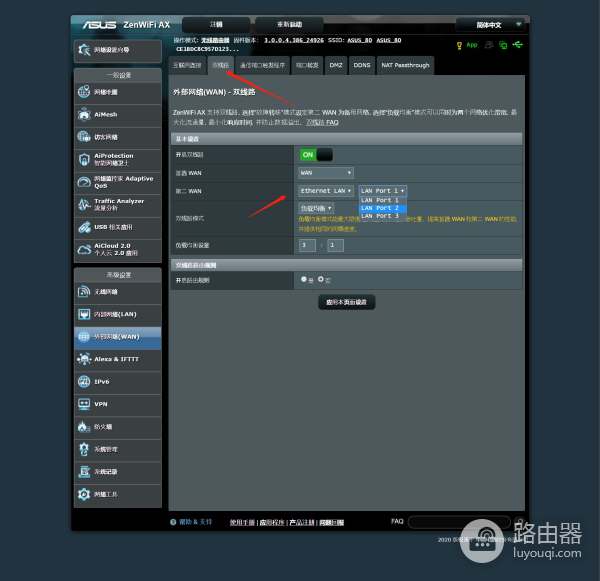Open the firmware version 3.0.0.4.386_24926 link
The width and height of the screenshot is (600, 581).
tap(294, 40)
